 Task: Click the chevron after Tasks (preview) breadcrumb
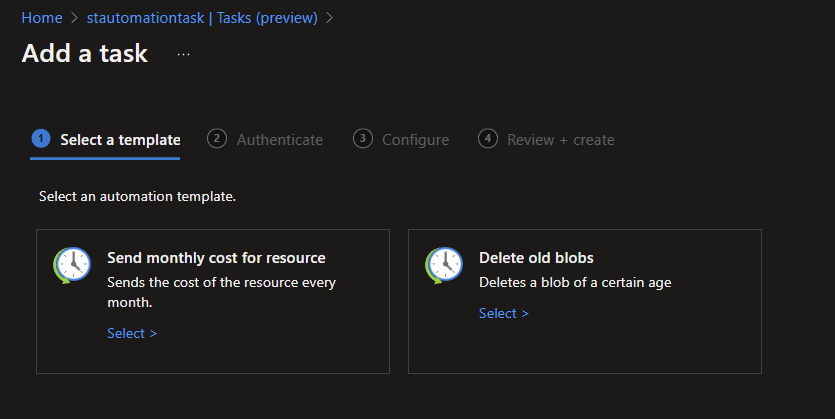(329, 18)
